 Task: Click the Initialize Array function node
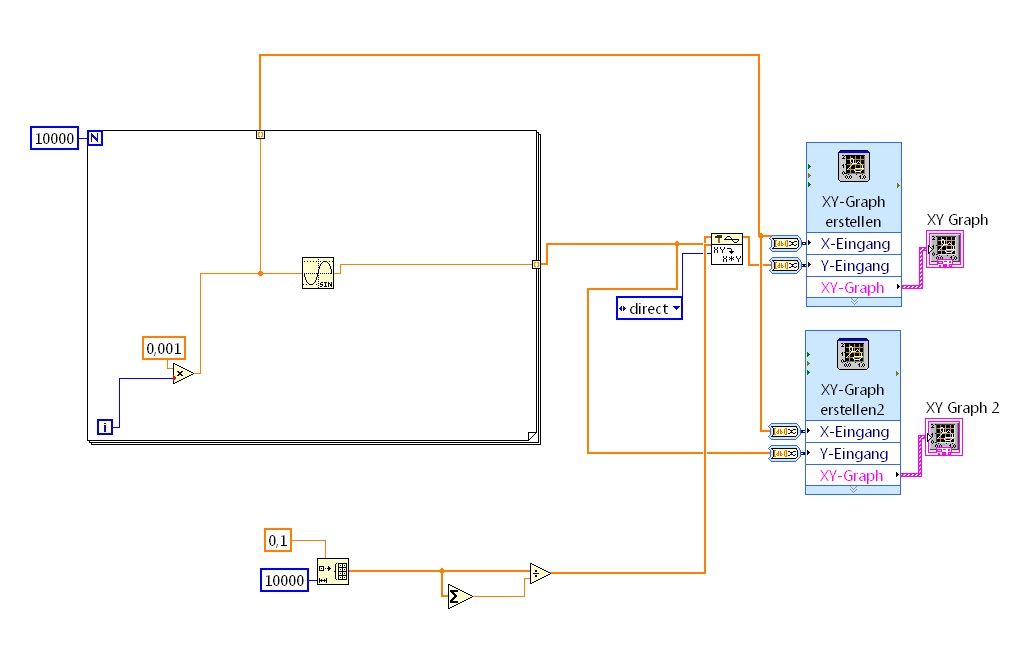(x=333, y=571)
